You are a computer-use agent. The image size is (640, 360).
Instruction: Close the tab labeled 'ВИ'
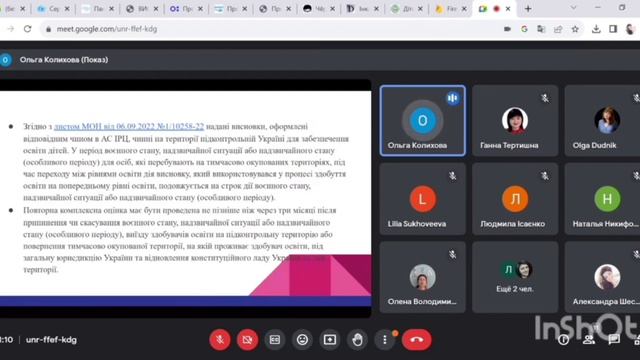tap(156, 9)
